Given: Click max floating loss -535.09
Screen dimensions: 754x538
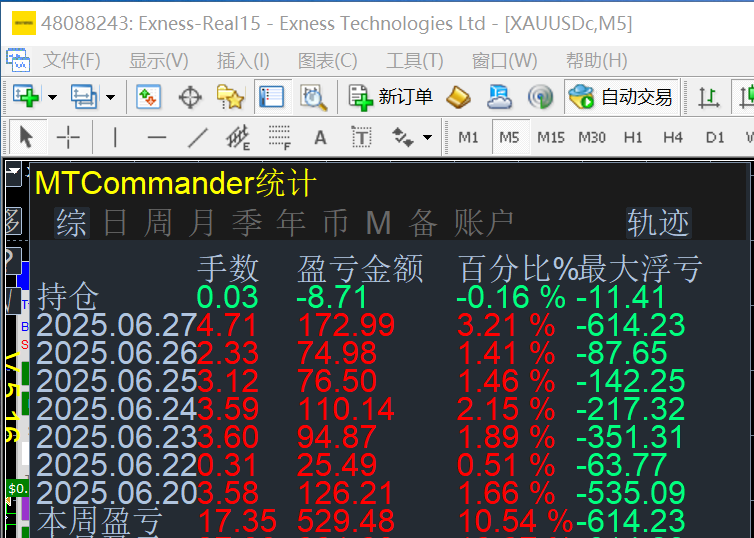Looking at the screenshot, I should [x=631, y=492].
